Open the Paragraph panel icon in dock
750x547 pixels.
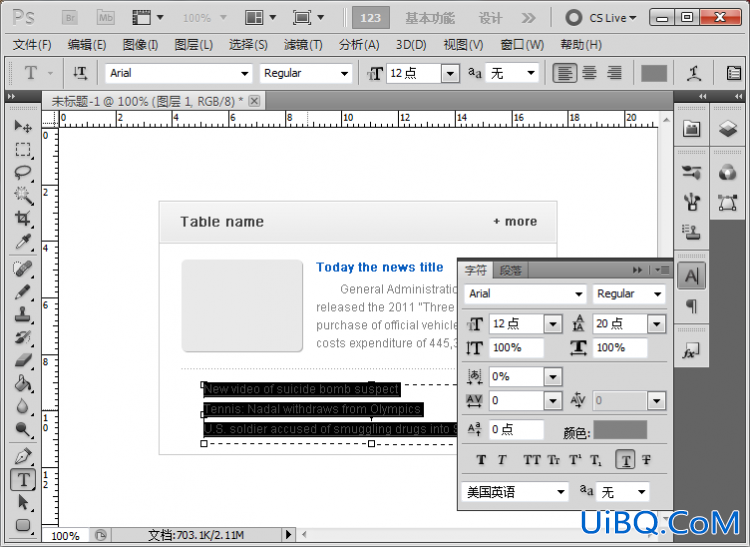tap(692, 306)
